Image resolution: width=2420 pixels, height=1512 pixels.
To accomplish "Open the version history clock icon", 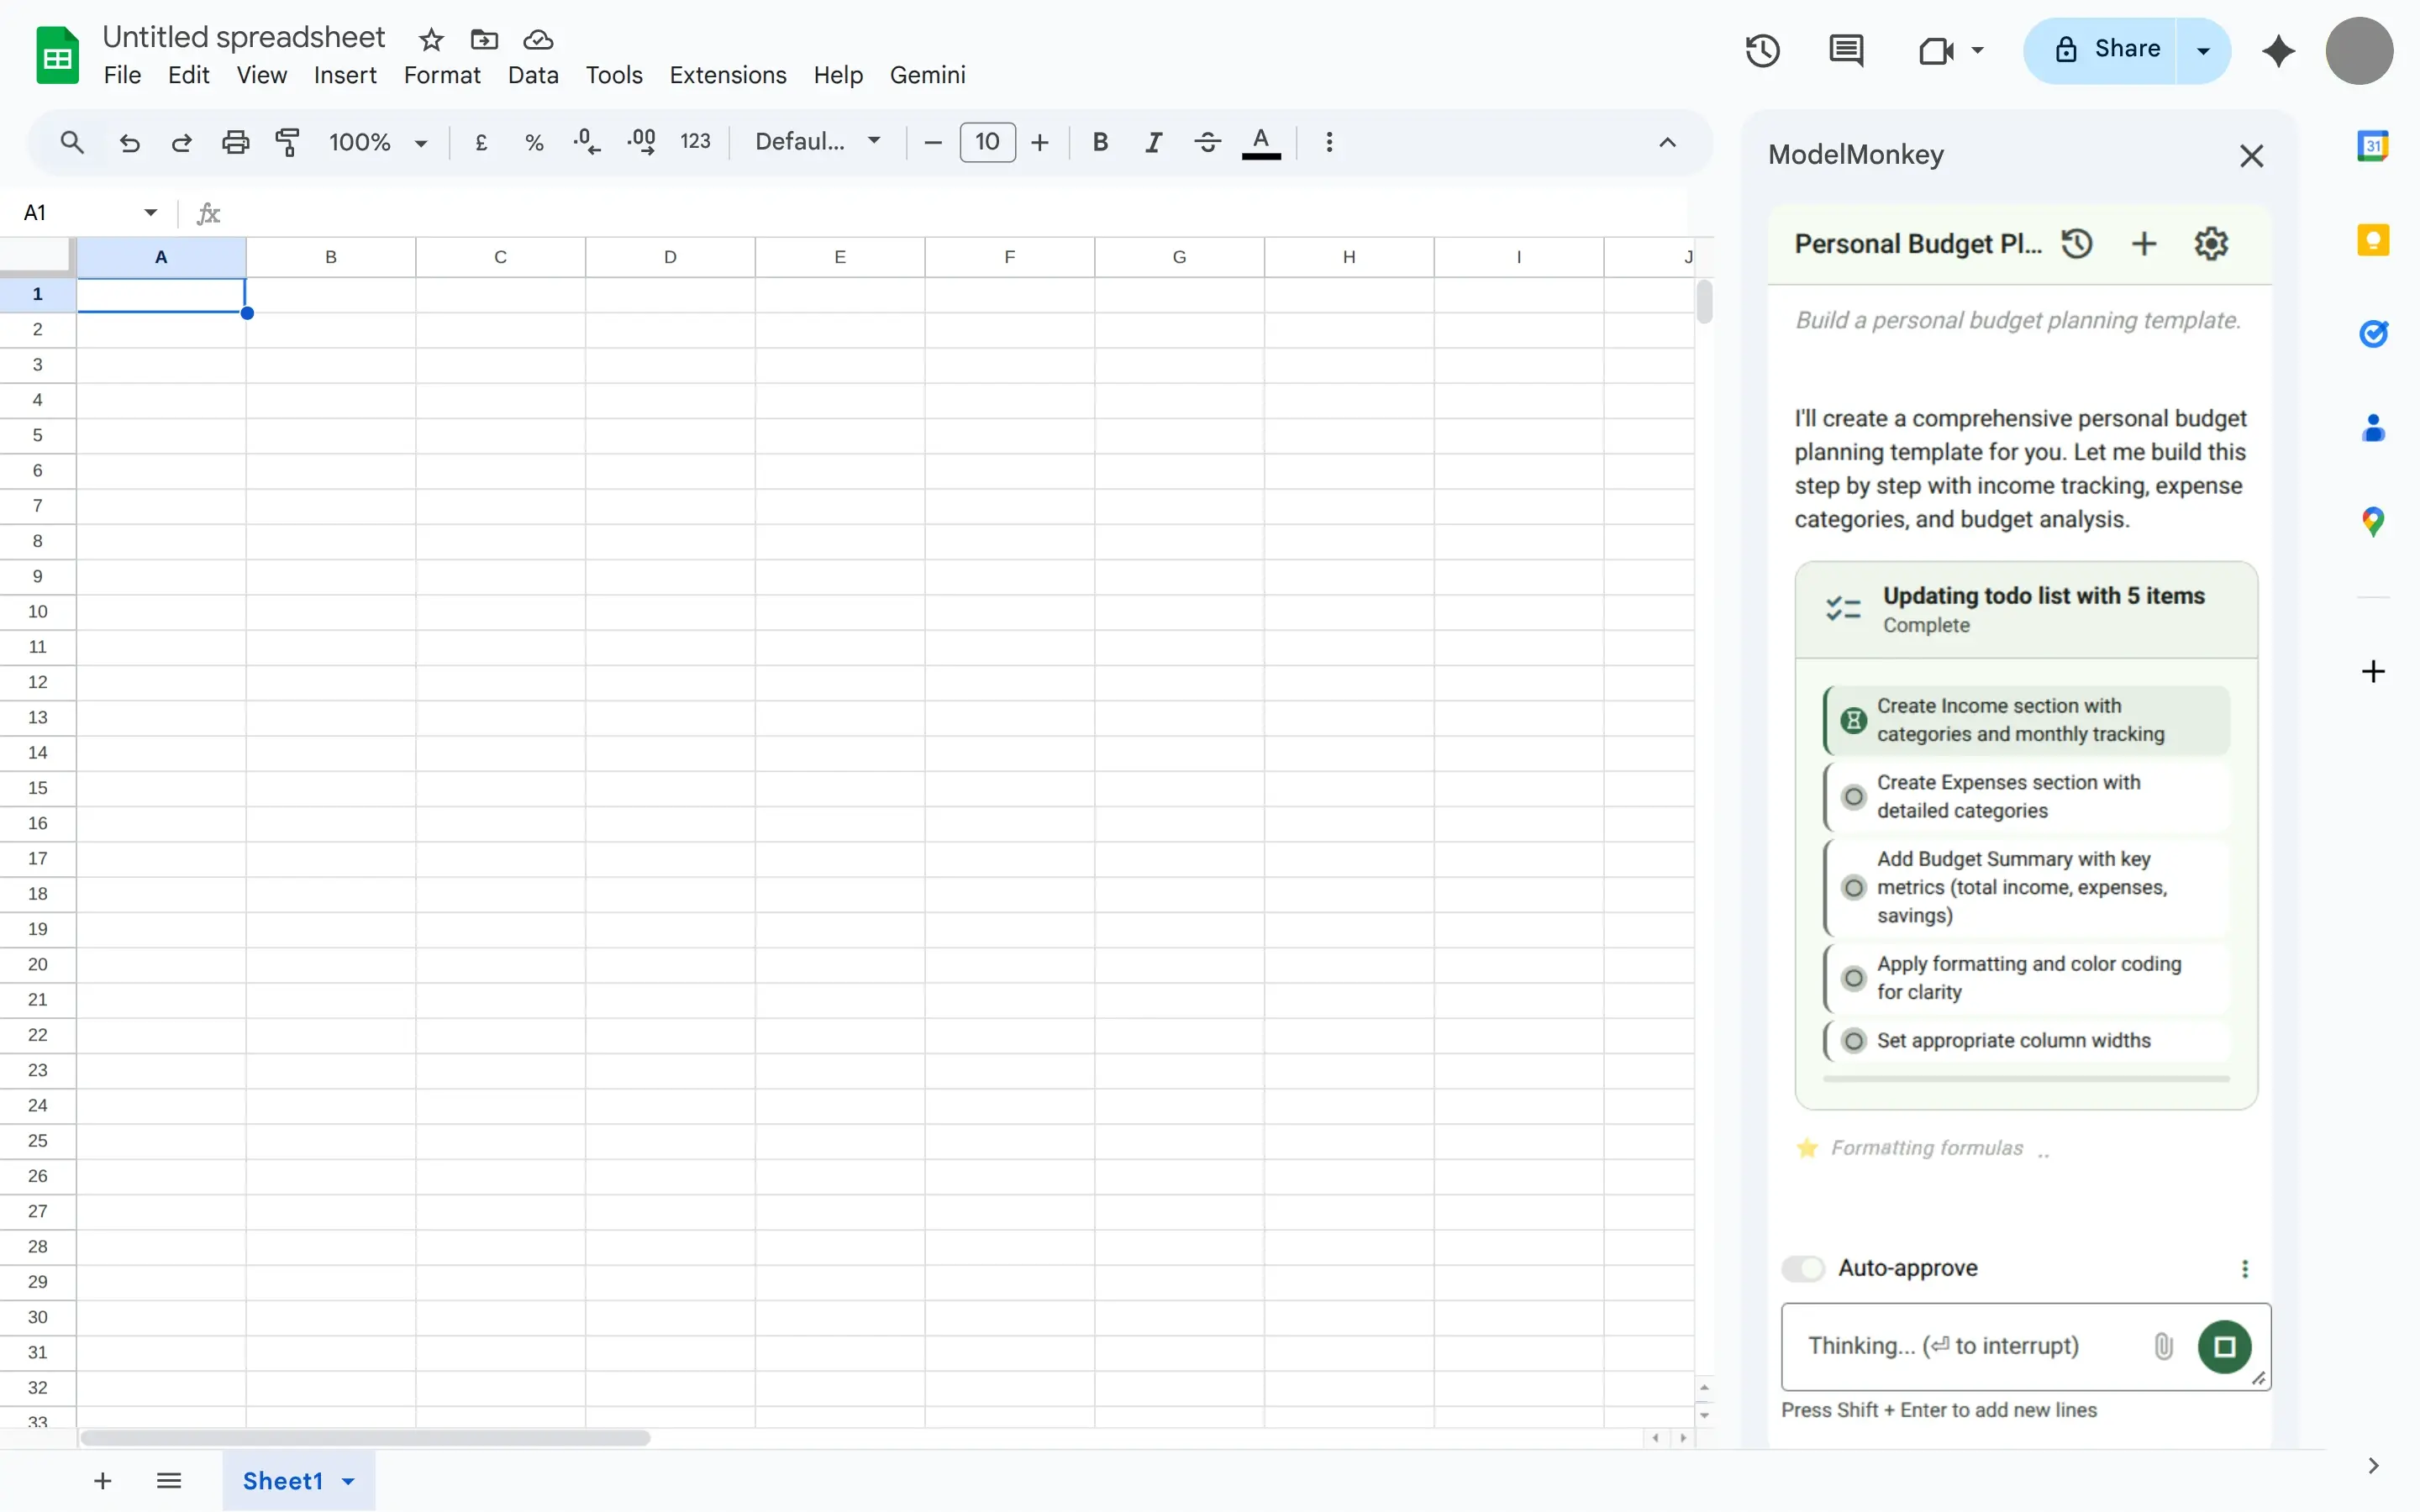I will 1762,50.
